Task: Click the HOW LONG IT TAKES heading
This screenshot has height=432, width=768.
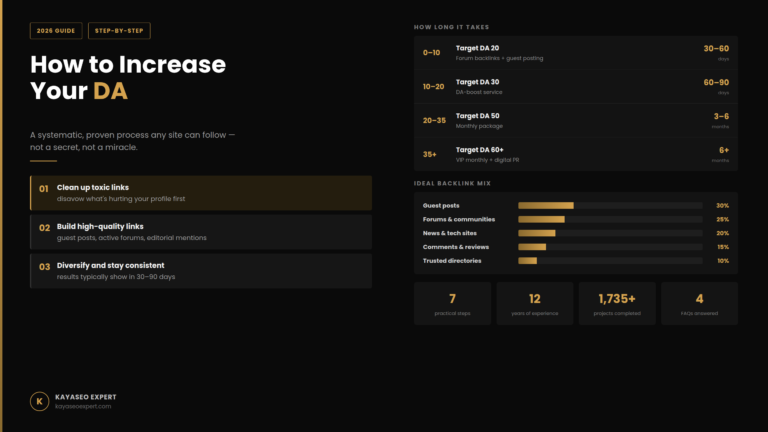Action: [x=451, y=27]
